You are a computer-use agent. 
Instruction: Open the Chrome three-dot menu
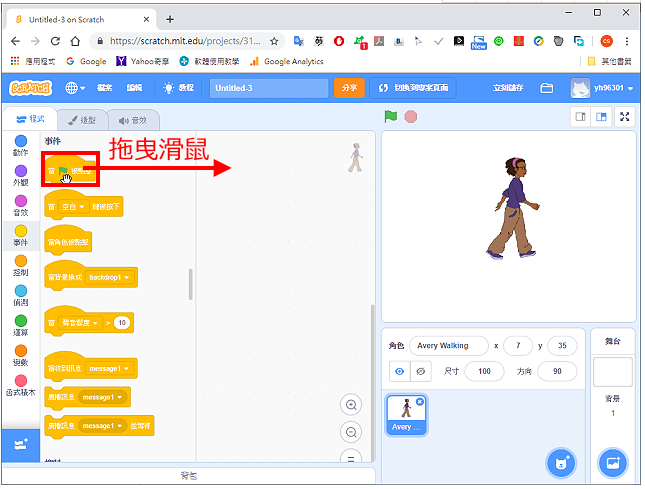[626, 41]
